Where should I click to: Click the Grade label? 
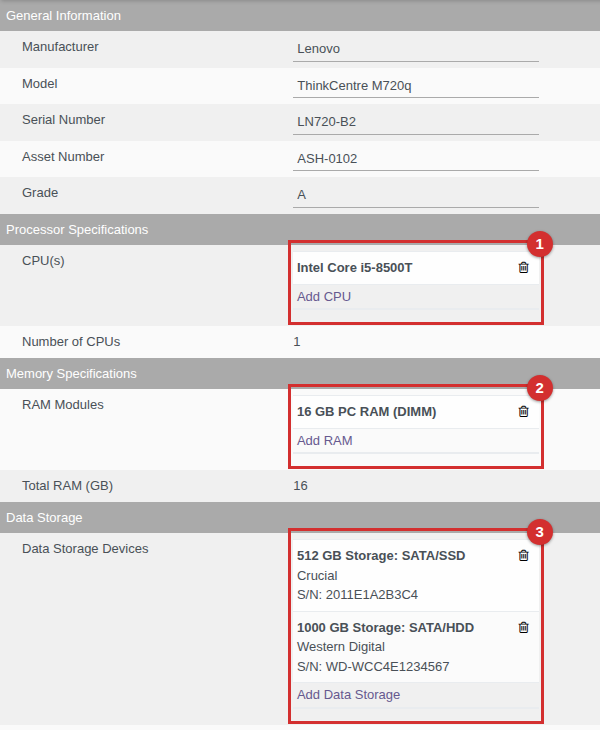[40, 193]
